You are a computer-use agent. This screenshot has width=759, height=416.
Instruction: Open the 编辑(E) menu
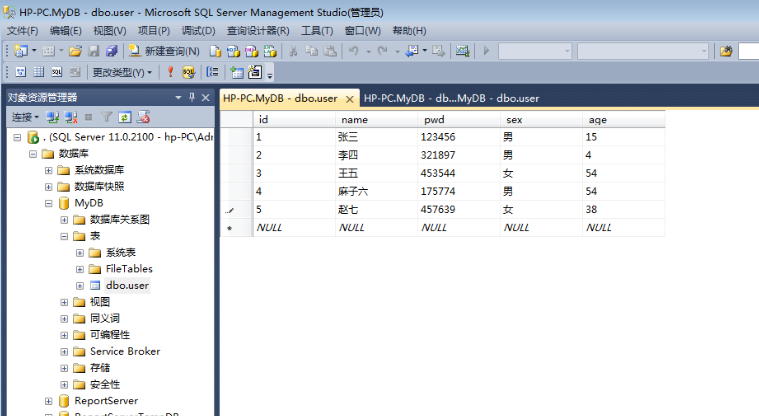pyautogui.click(x=65, y=31)
